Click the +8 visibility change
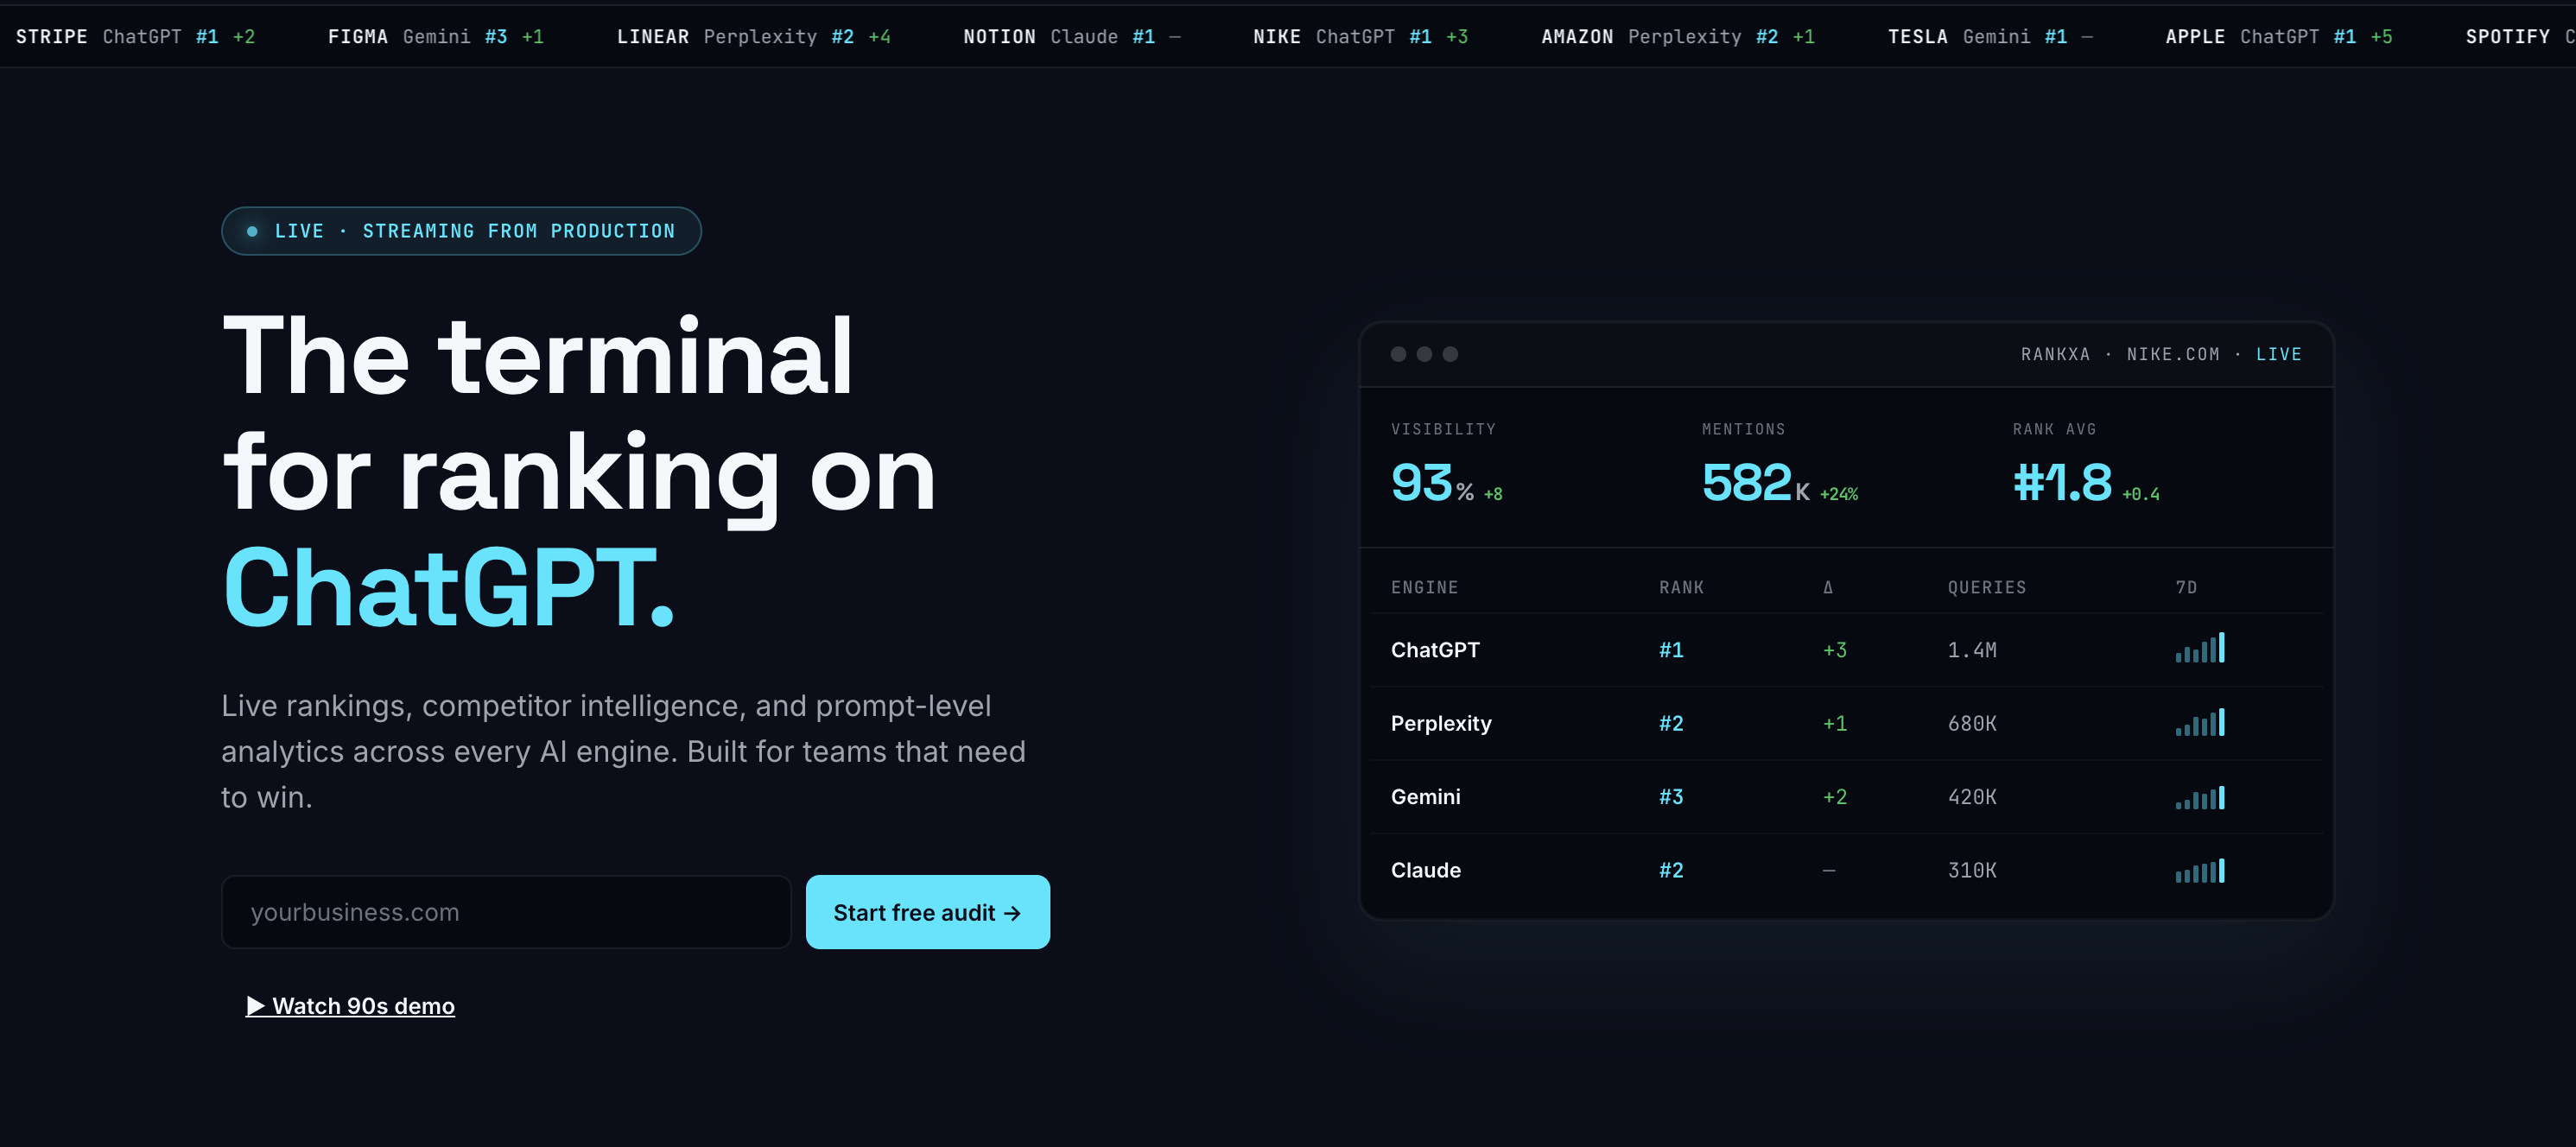 [1493, 494]
